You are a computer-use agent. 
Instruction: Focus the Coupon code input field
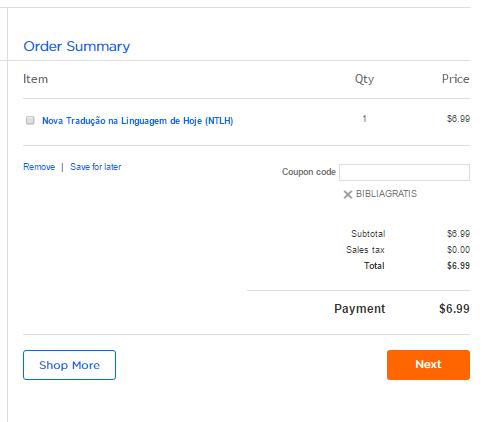[404, 172]
